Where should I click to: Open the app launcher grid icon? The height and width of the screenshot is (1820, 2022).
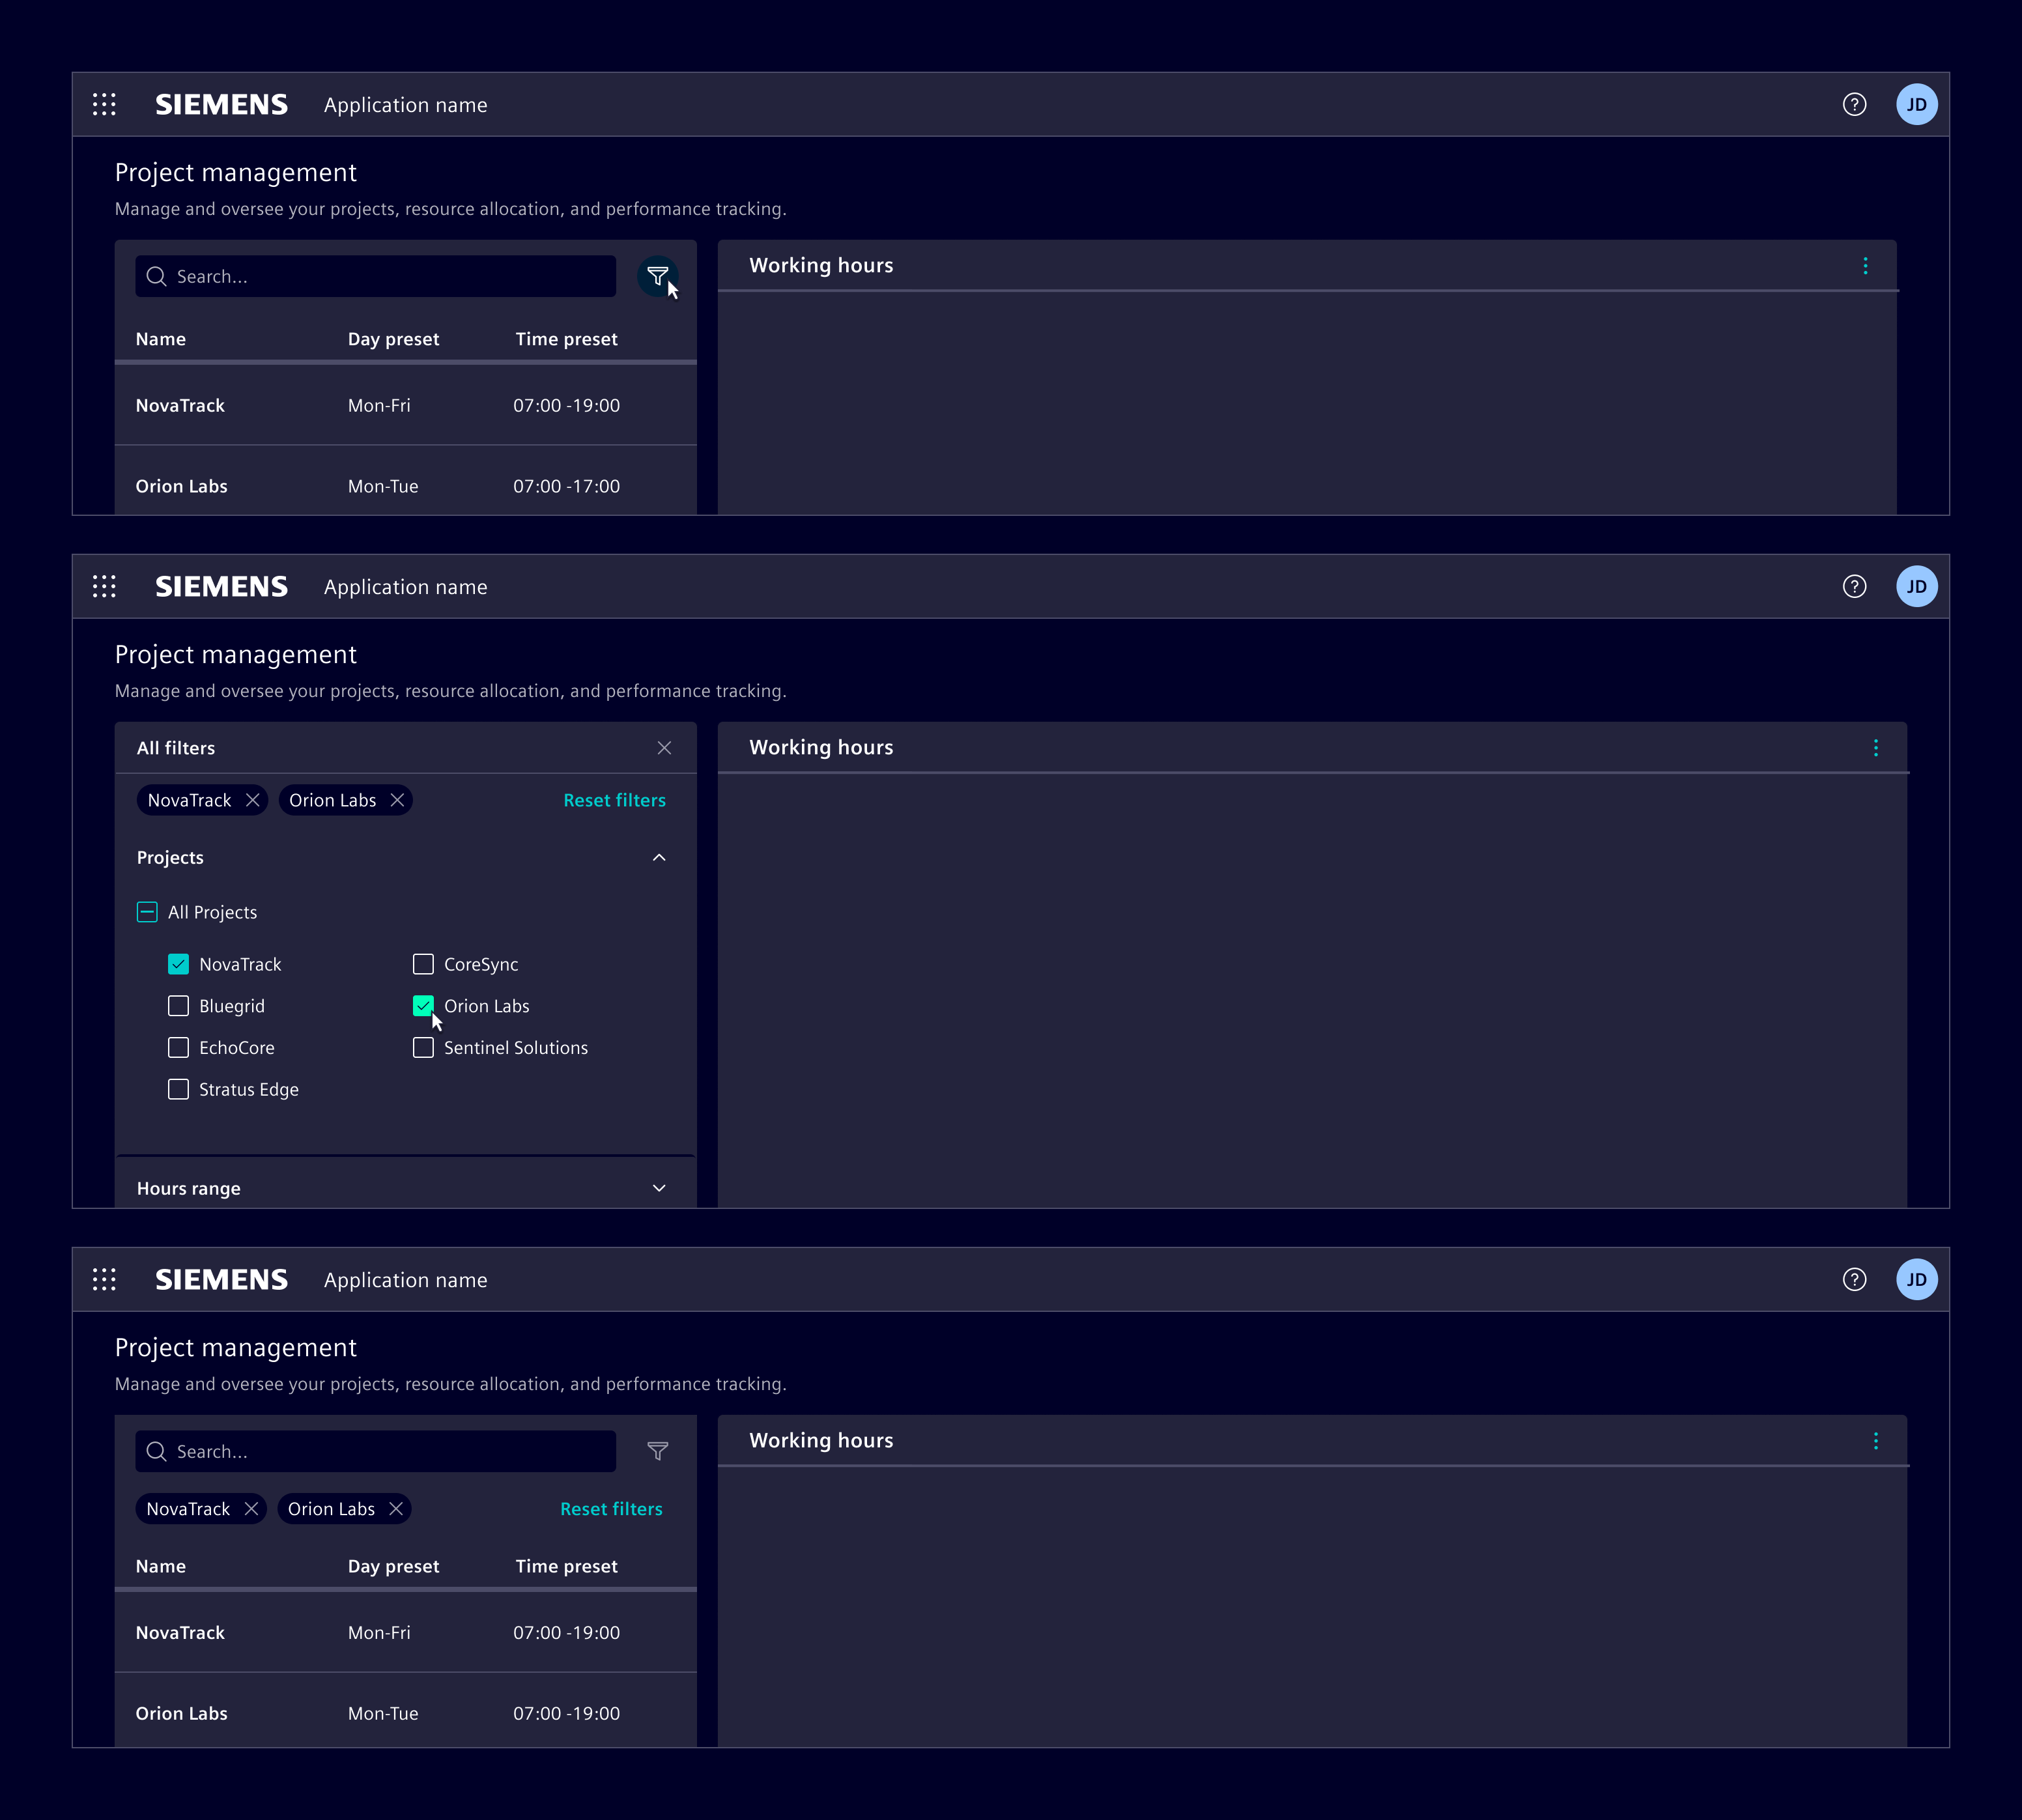(x=104, y=104)
